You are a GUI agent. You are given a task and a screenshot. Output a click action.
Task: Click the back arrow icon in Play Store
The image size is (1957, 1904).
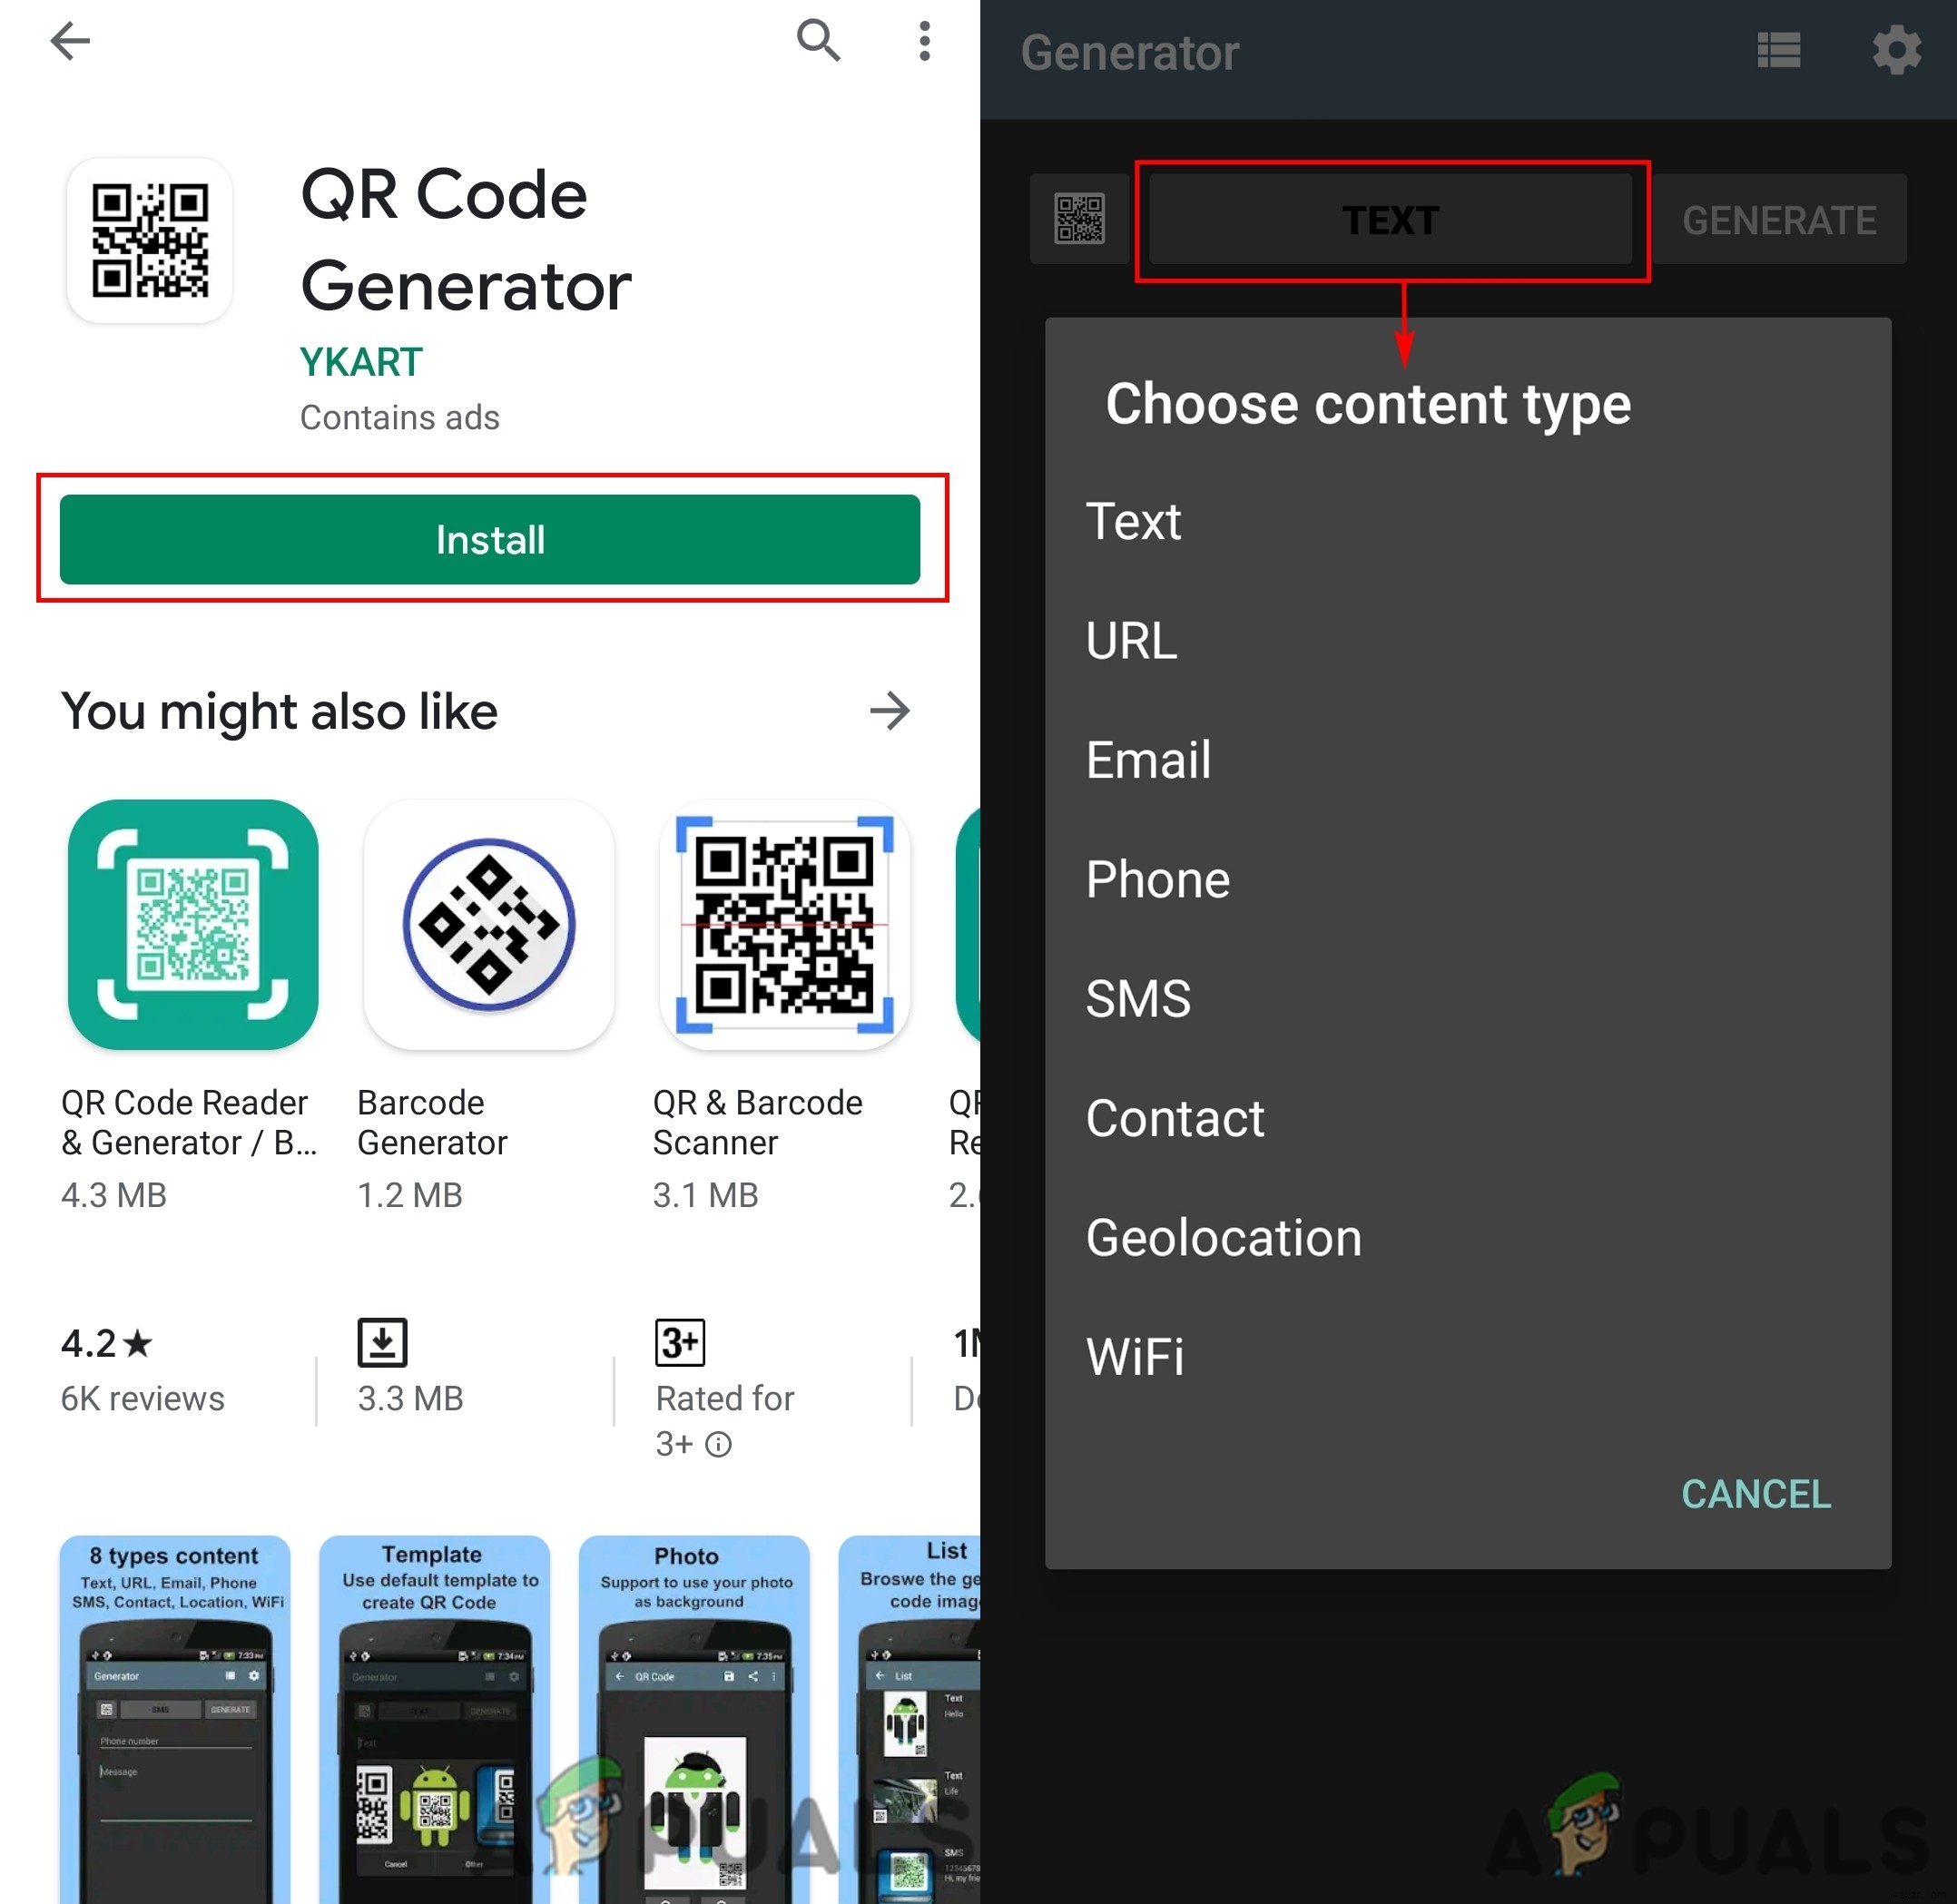(70, 42)
